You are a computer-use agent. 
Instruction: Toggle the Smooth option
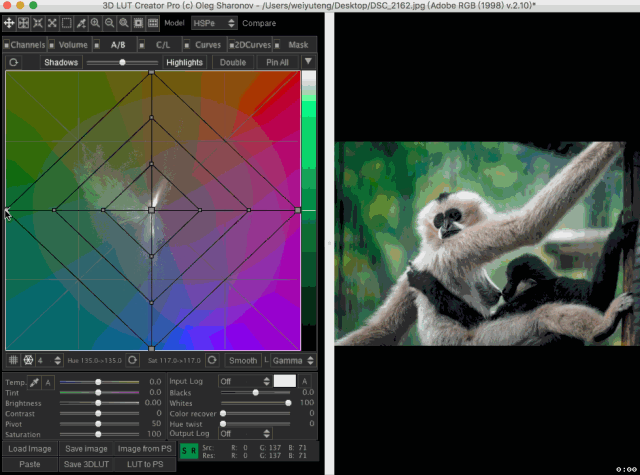click(x=243, y=360)
